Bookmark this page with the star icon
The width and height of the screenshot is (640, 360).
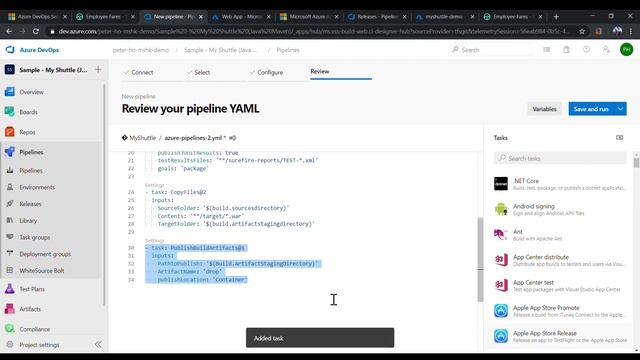coord(582,31)
